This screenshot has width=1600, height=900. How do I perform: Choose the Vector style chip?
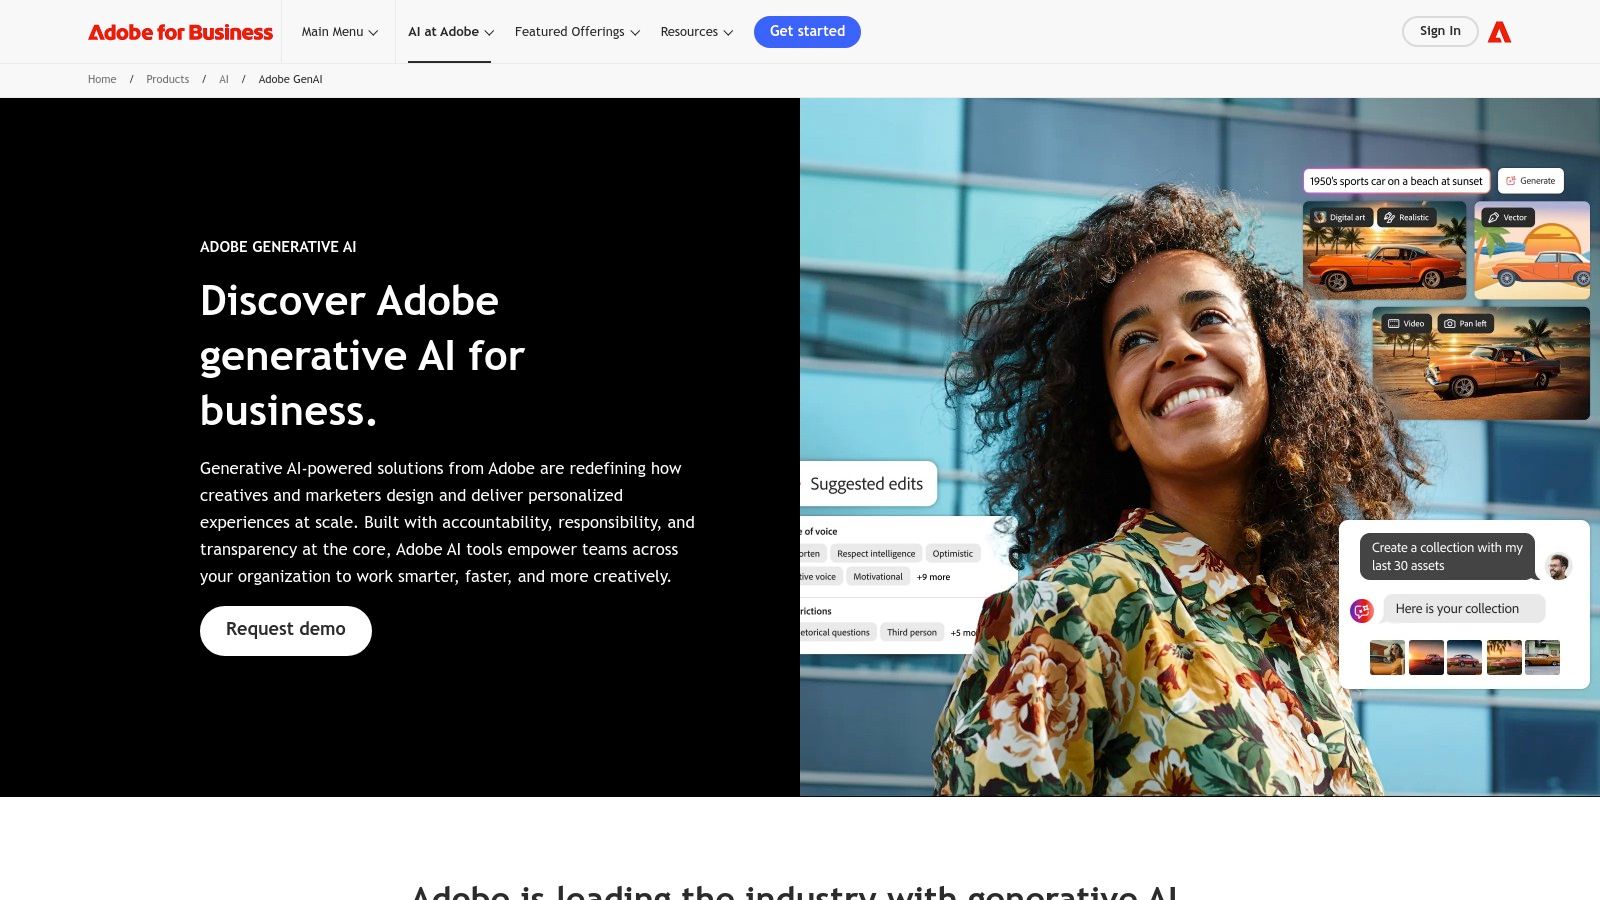tap(1507, 217)
